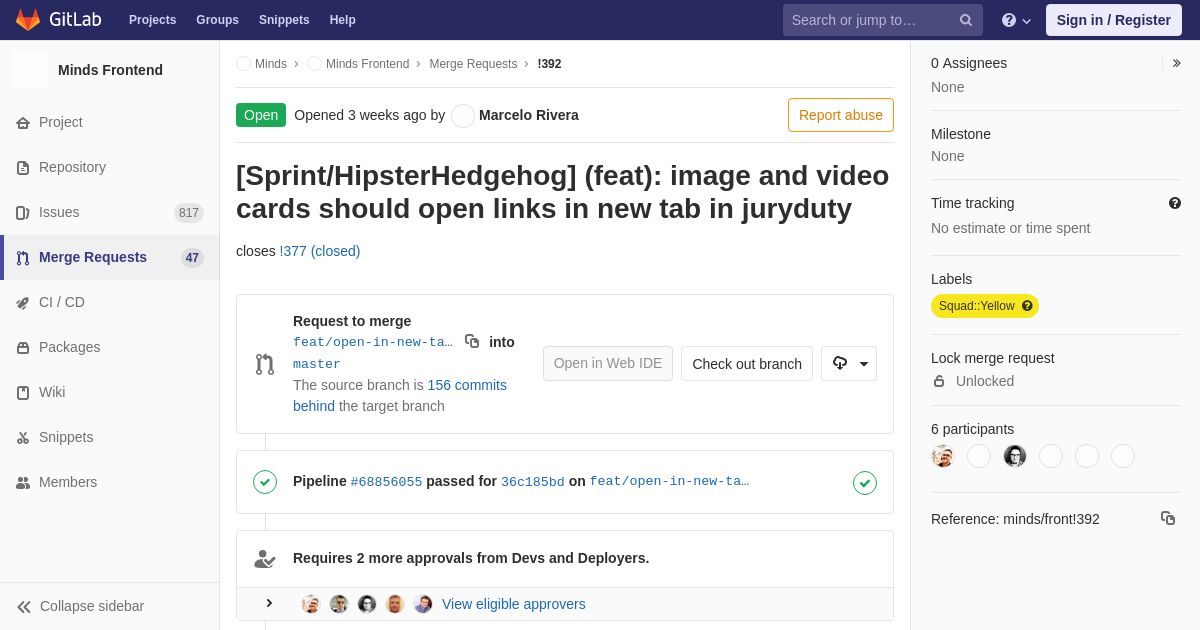The image size is (1200, 630).
Task: Click the third participant avatar
Action: tap(1015, 456)
